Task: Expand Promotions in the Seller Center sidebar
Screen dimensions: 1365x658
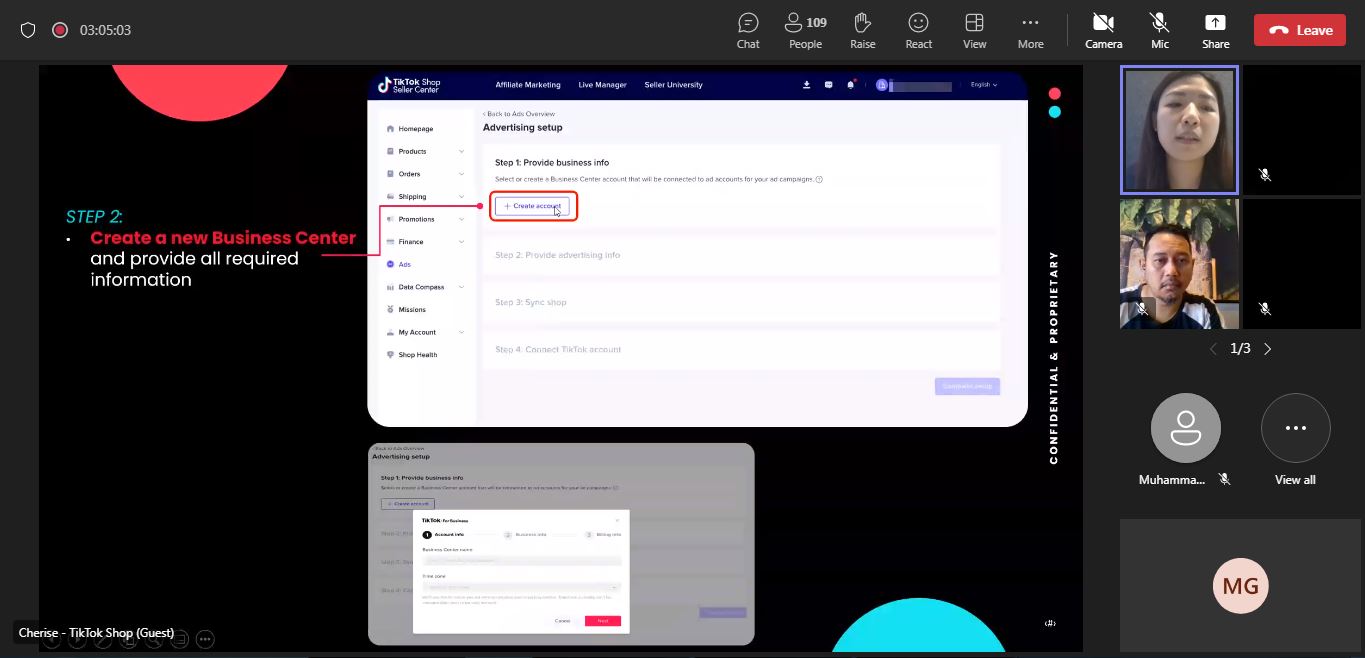Action: (425, 219)
